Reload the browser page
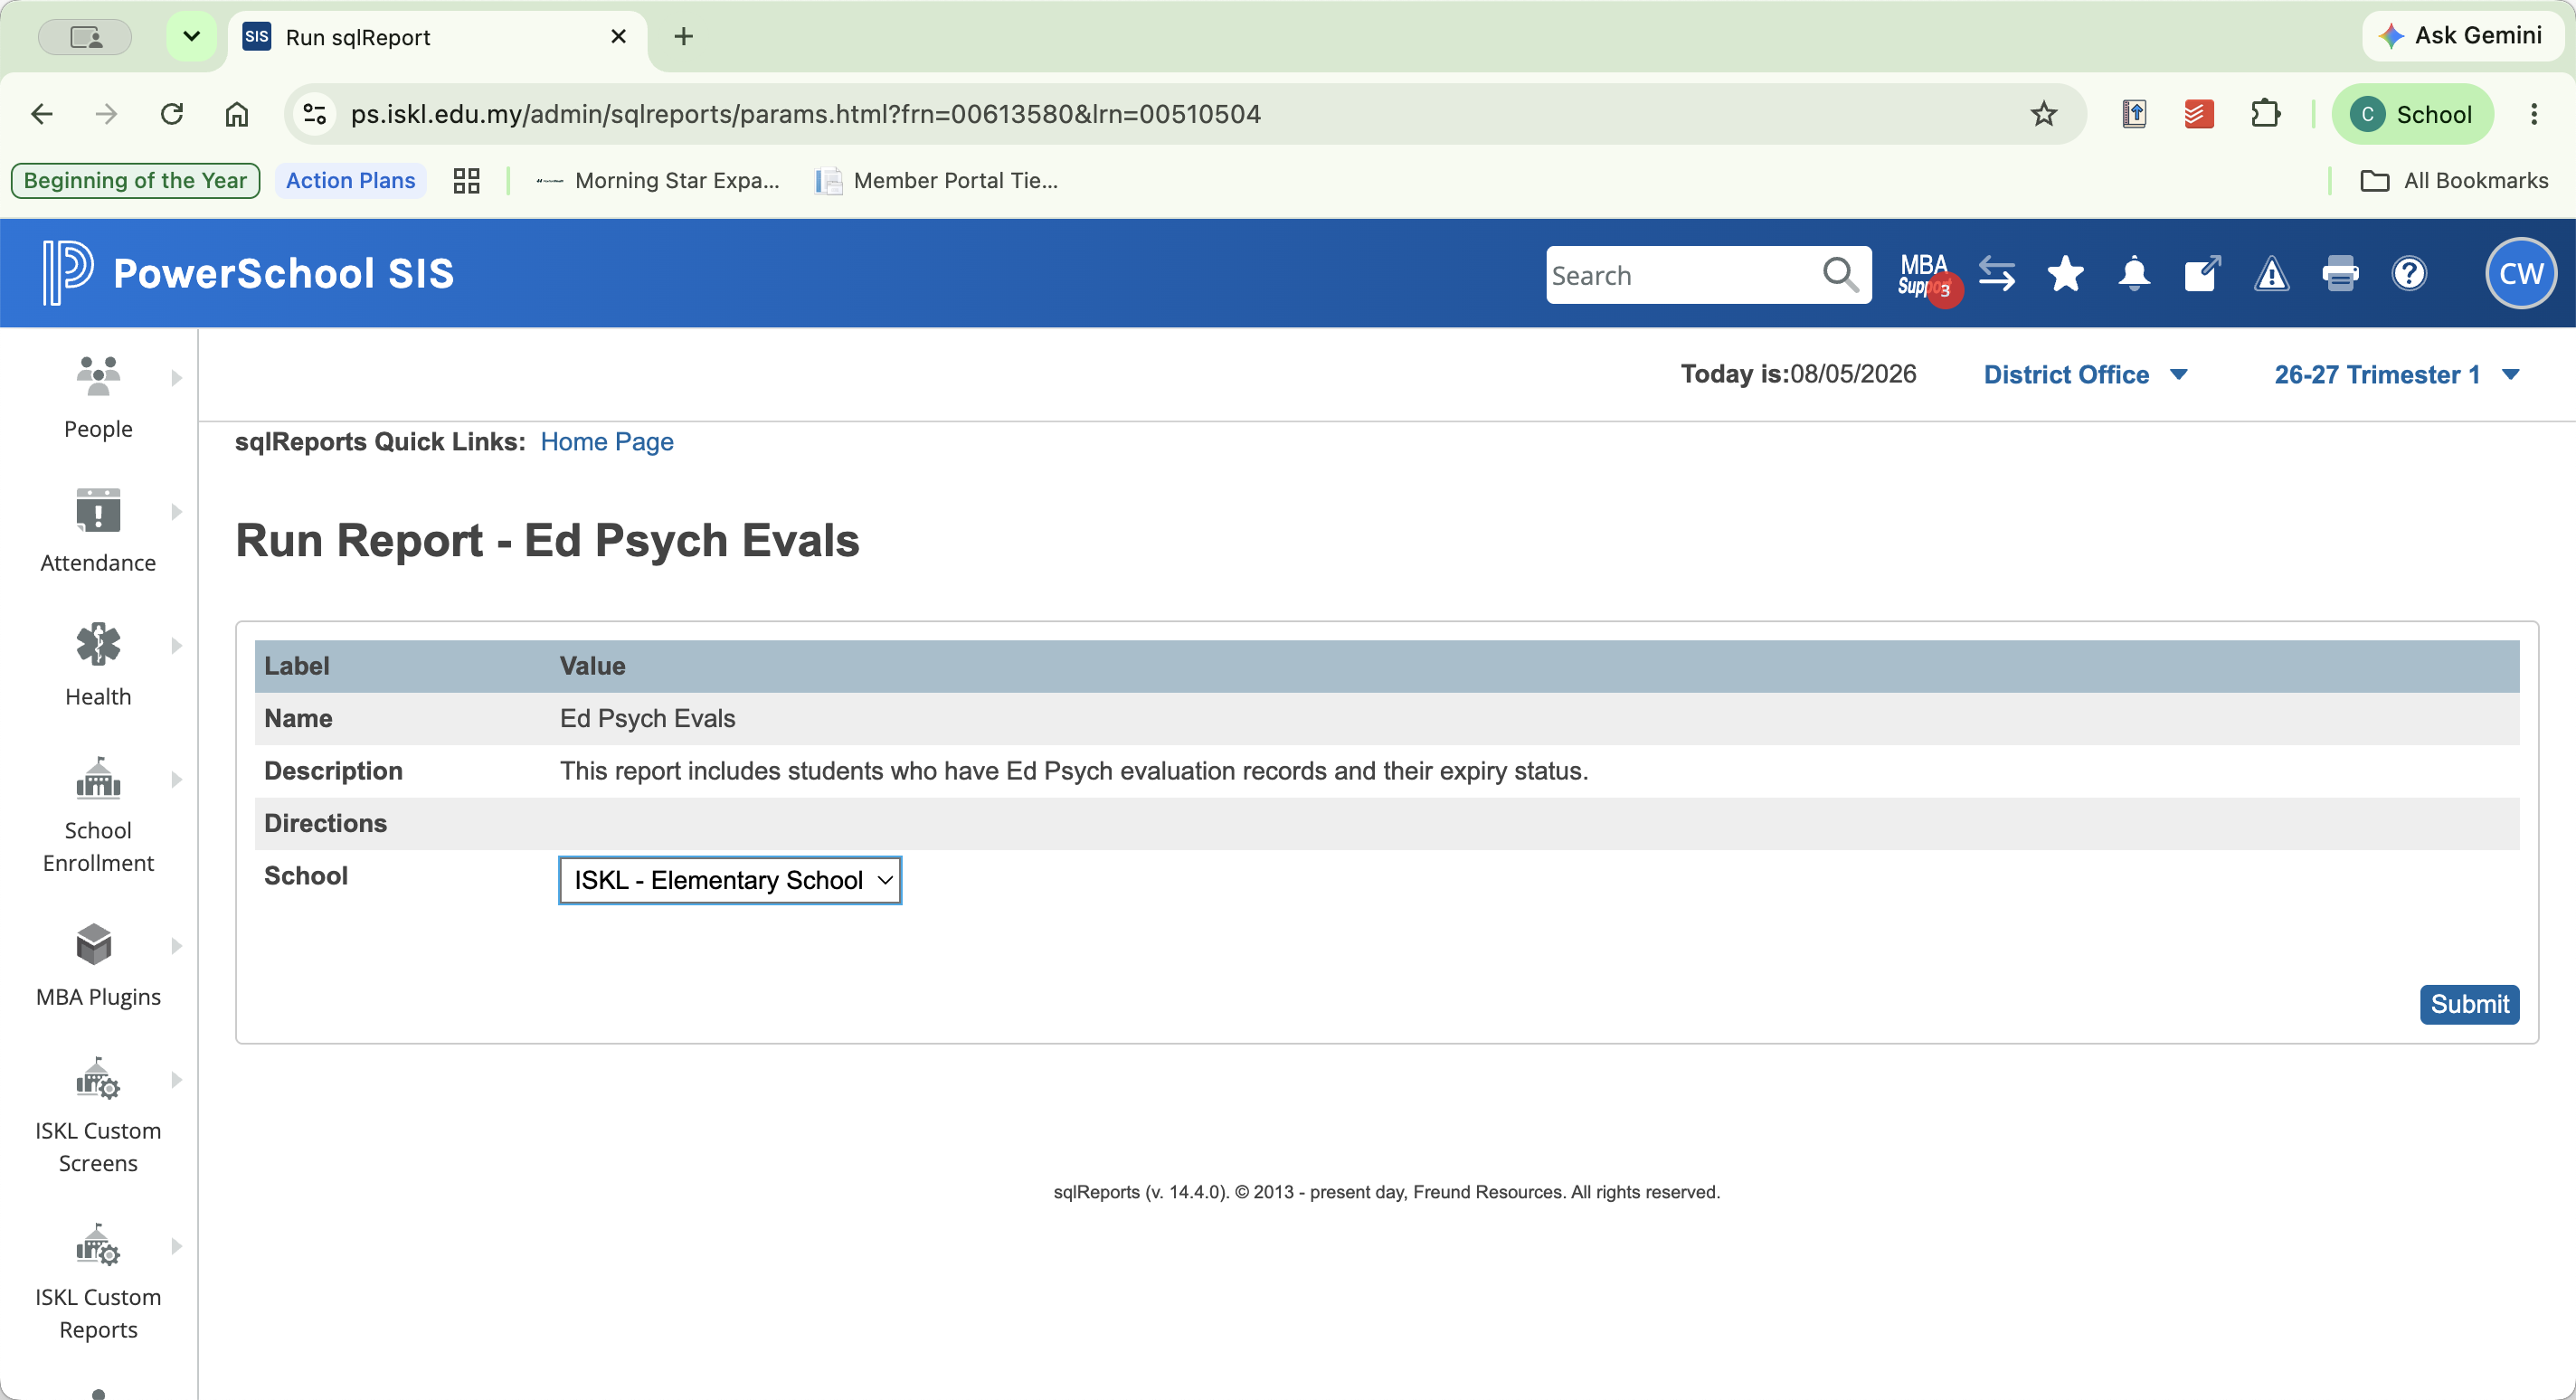Viewport: 2576px width, 1400px height. pyautogui.click(x=172, y=114)
